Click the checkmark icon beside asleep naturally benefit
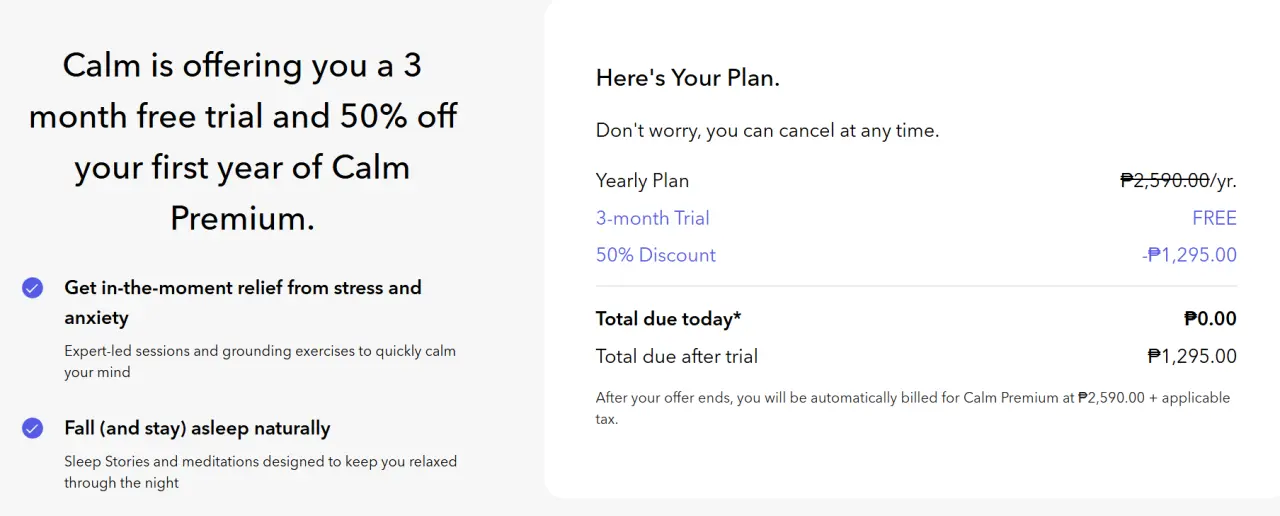Screen dimensions: 1280x516 [x=33, y=428]
